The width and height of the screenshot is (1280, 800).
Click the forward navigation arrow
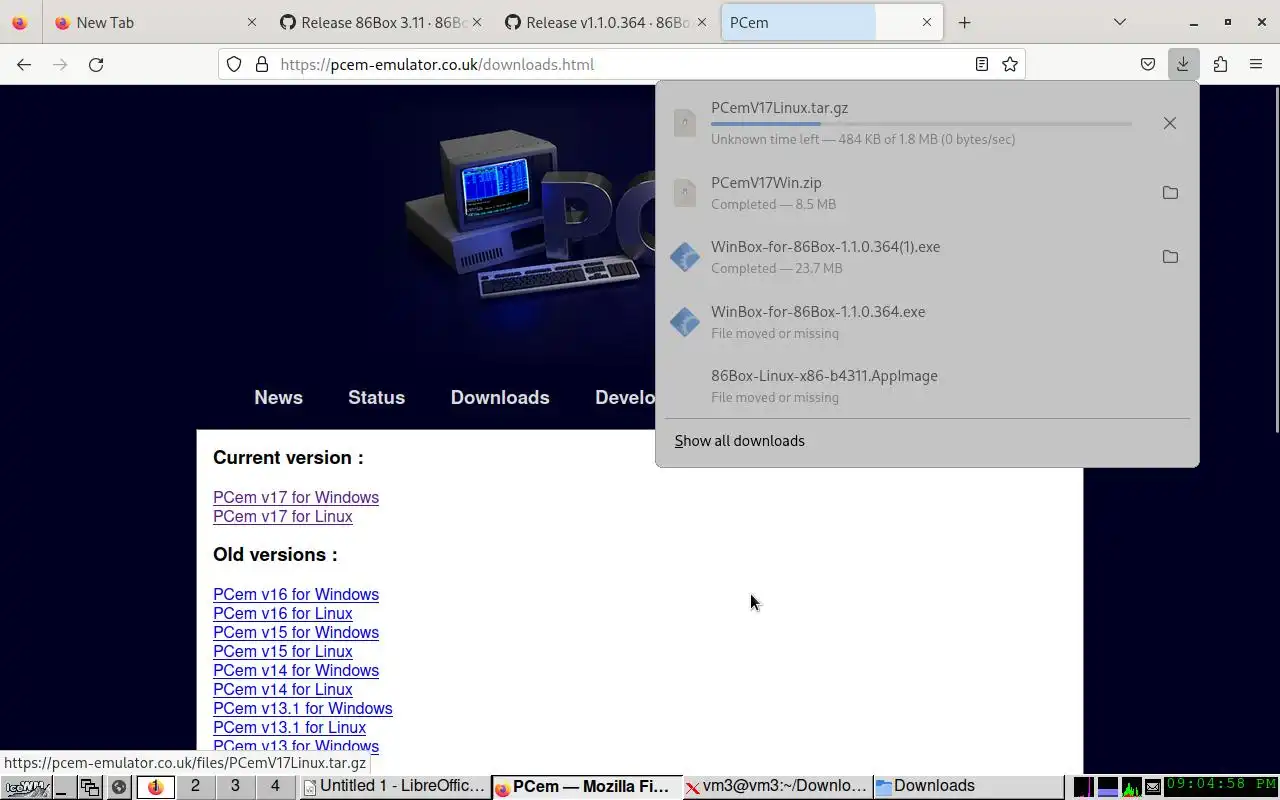(x=60, y=64)
